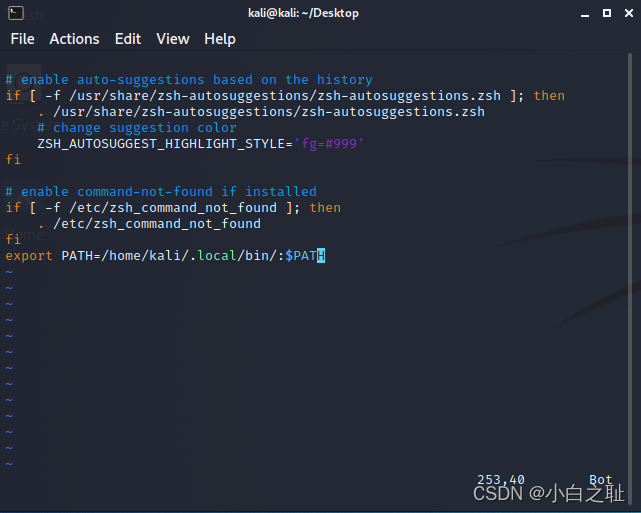The width and height of the screenshot is (641, 513).
Task: Click 'if' starting the /etc/zsh_command_not_found test
Action: click(x=13, y=208)
